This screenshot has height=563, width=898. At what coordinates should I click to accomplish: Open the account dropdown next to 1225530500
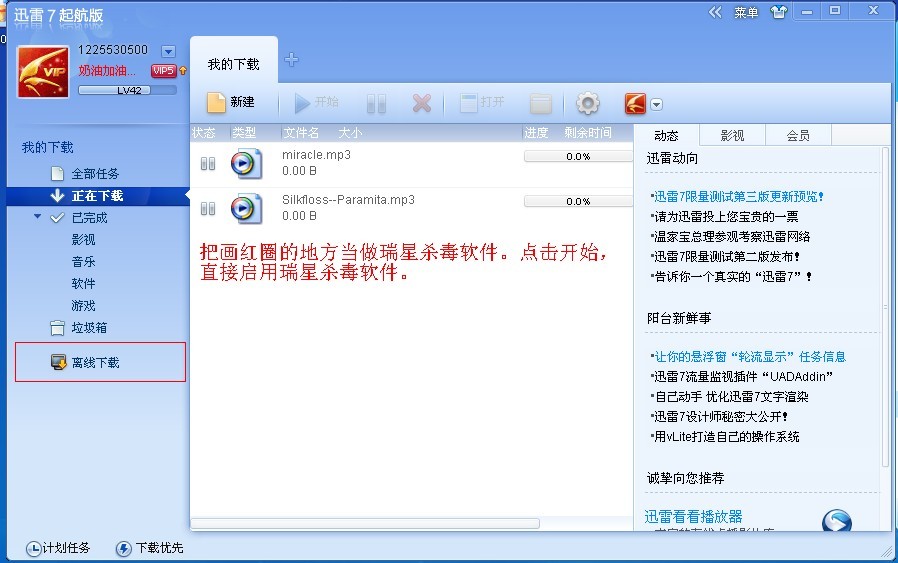click(168, 52)
